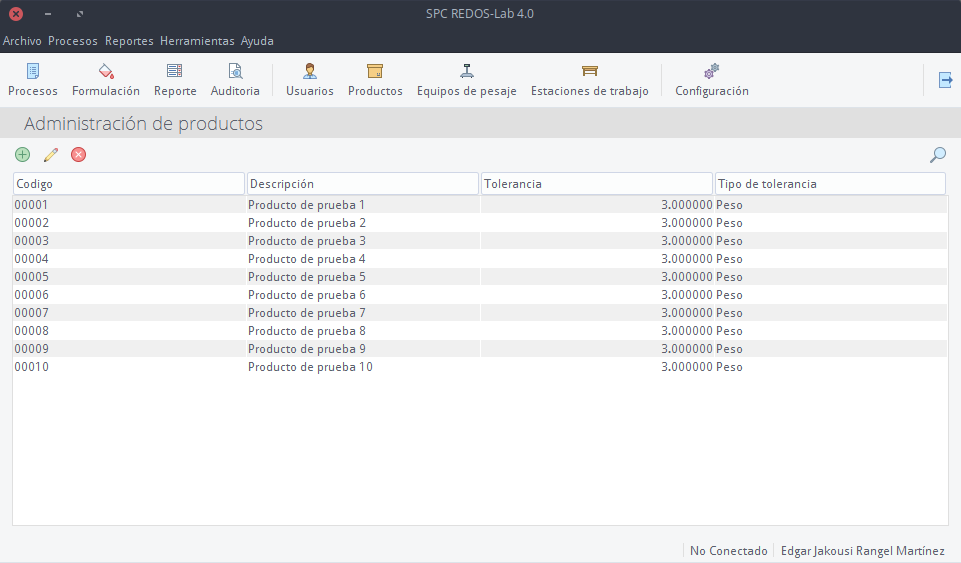The image size is (961, 563).
Task: Select row with code 00002
Action: (x=480, y=222)
